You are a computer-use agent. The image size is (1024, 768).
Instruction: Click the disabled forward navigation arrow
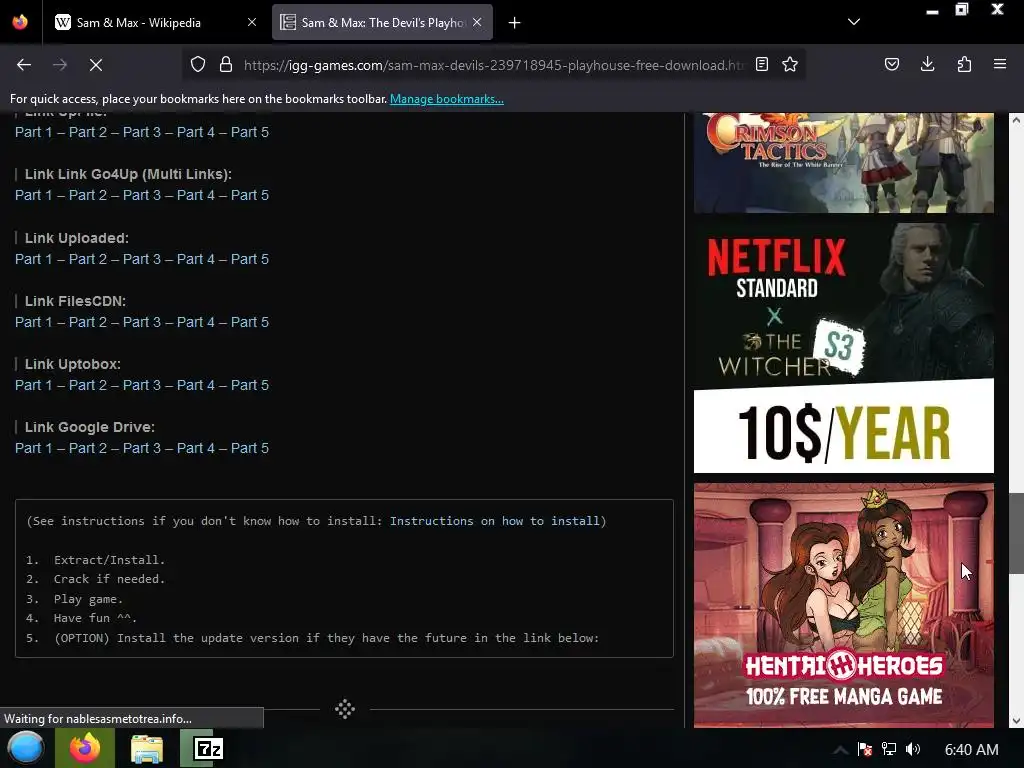tap(60, 65)
